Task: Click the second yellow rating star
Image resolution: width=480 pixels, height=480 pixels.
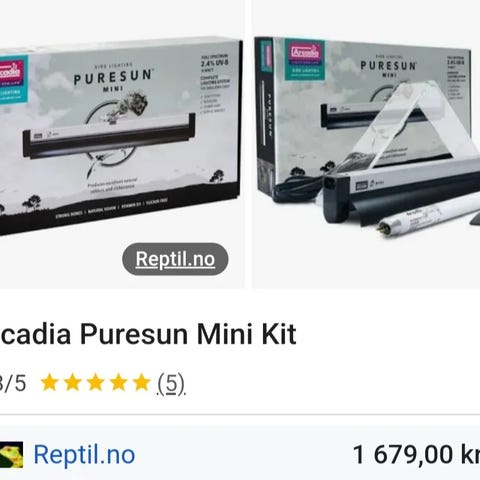Action: pyautogui.click(x=73, y=382)
